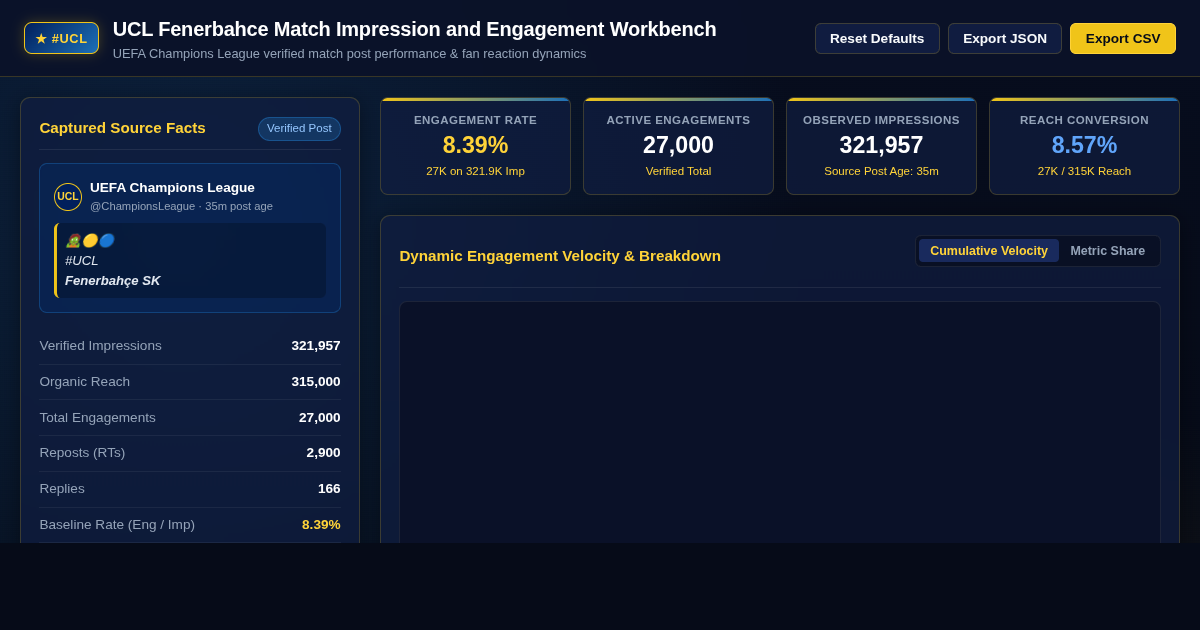Click the Verified Impressions row label
This screenshot has width=1200, height=630.
(x=100, y=345)
